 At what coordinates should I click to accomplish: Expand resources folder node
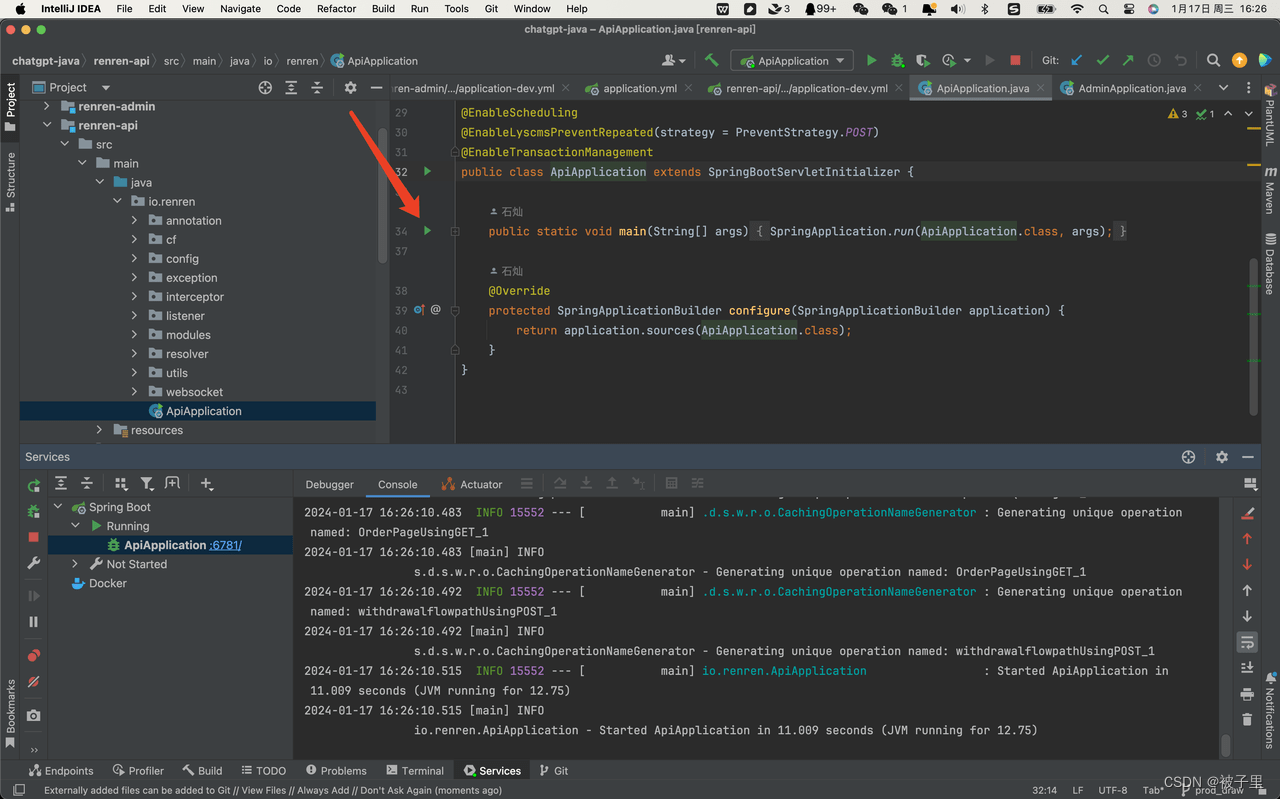click(x=99, y=430)
